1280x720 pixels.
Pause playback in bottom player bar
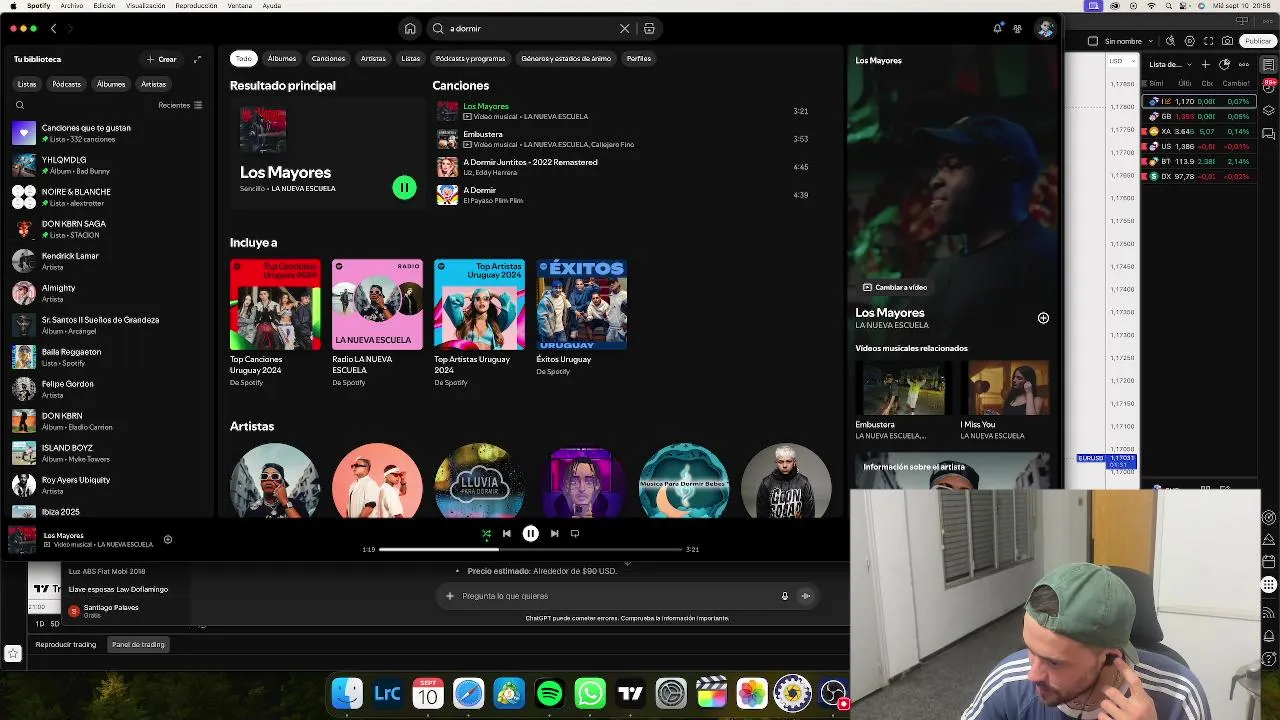[x=531, y=534]
